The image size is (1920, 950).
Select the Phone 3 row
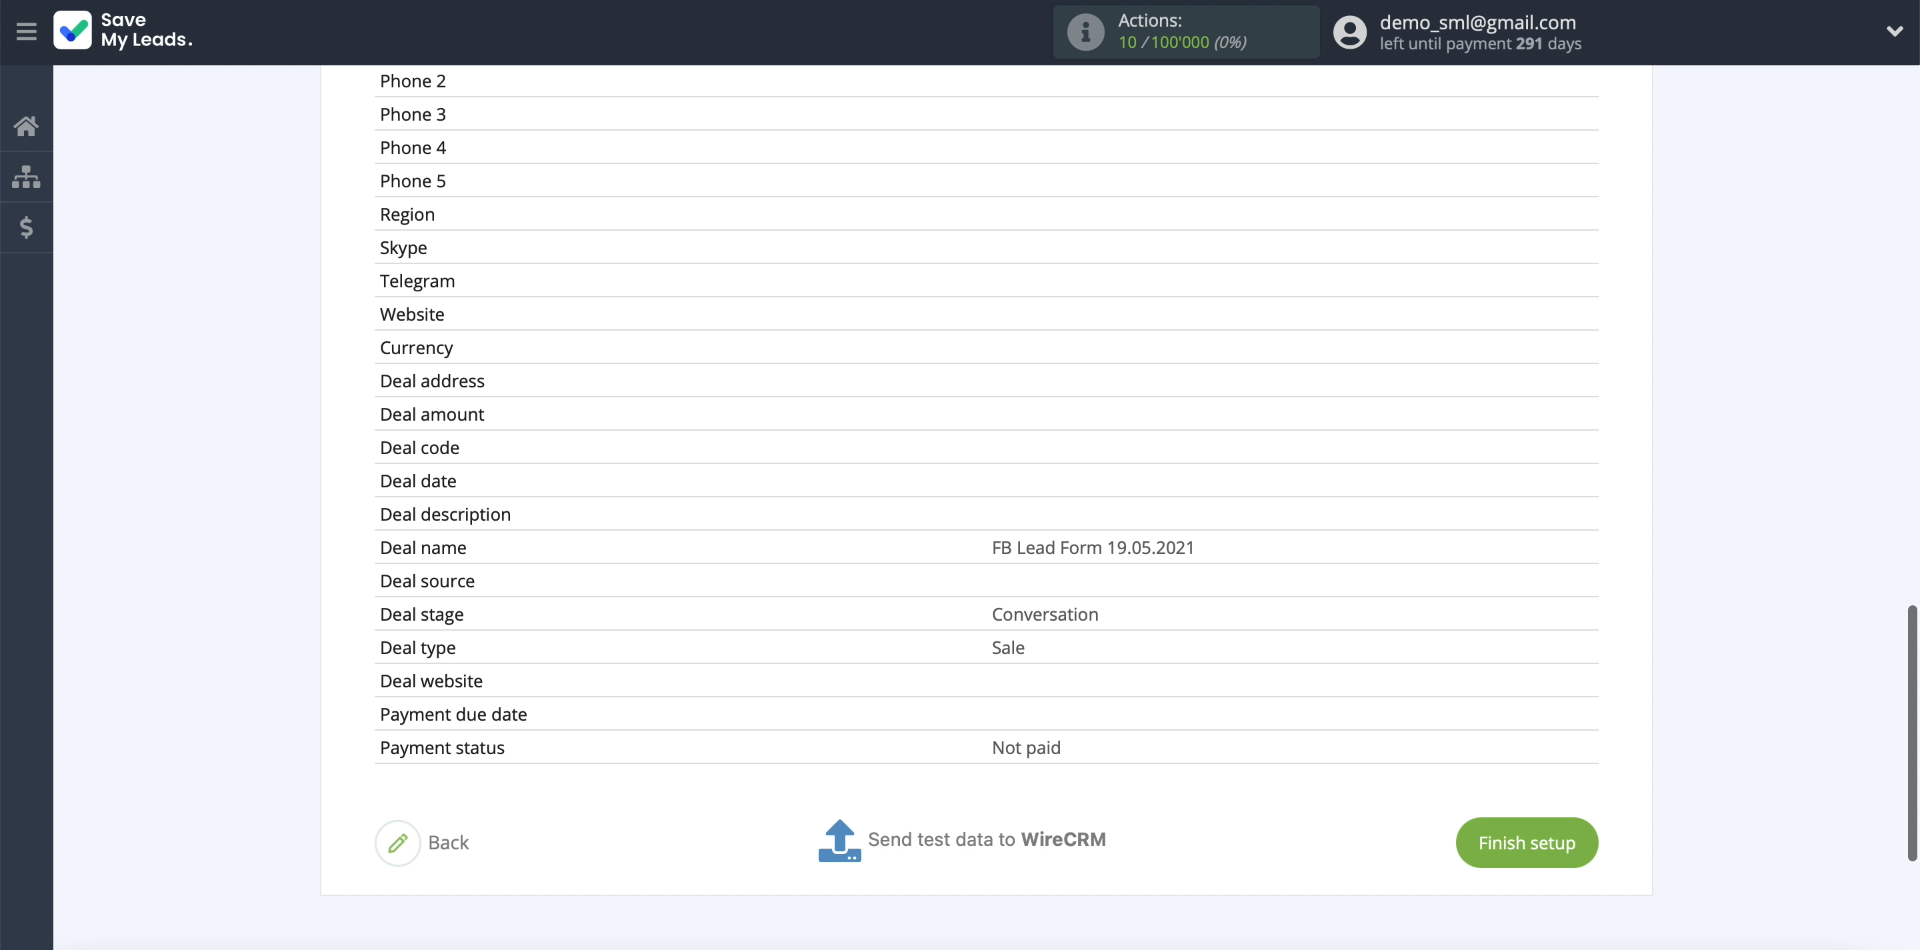(986, 114)
